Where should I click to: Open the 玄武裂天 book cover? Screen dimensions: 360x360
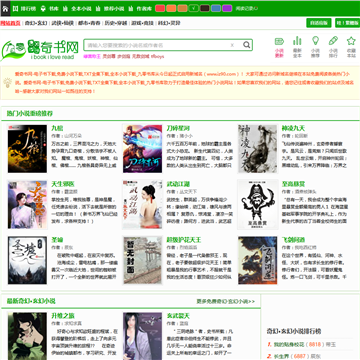click(x=143, y=336)
